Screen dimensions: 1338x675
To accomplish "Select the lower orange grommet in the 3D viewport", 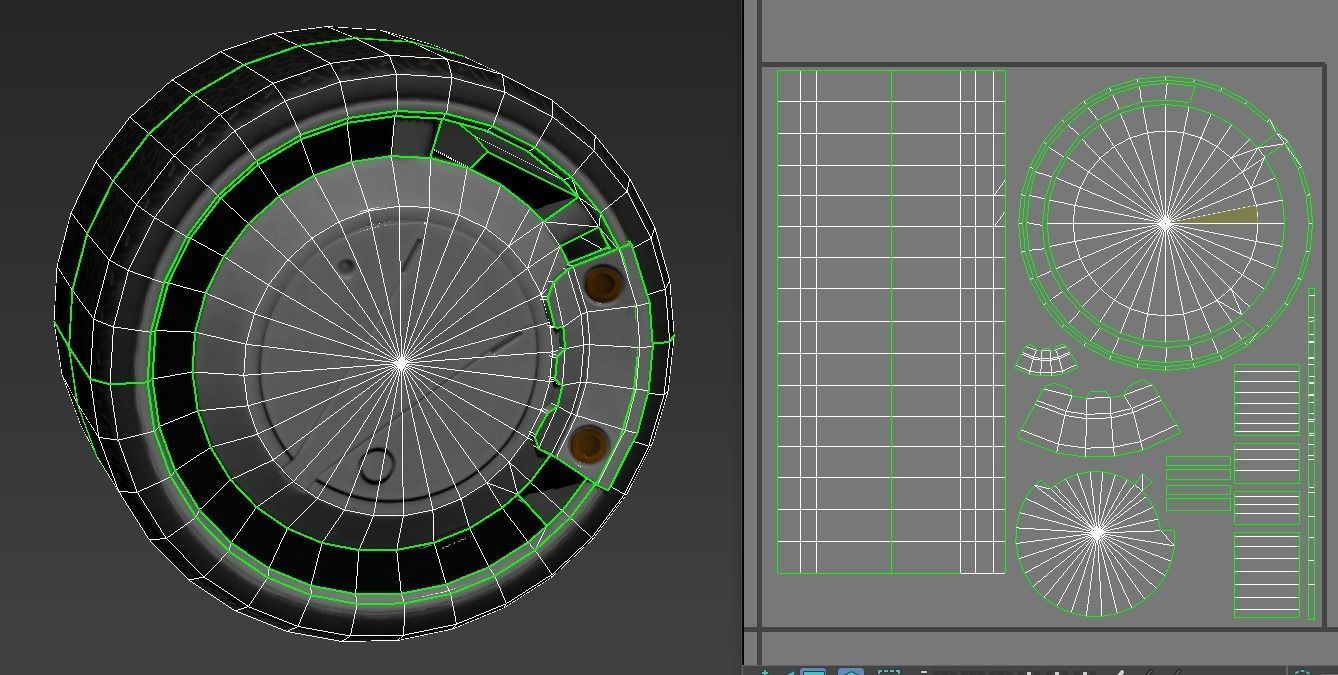I will [x=588, y=443].
